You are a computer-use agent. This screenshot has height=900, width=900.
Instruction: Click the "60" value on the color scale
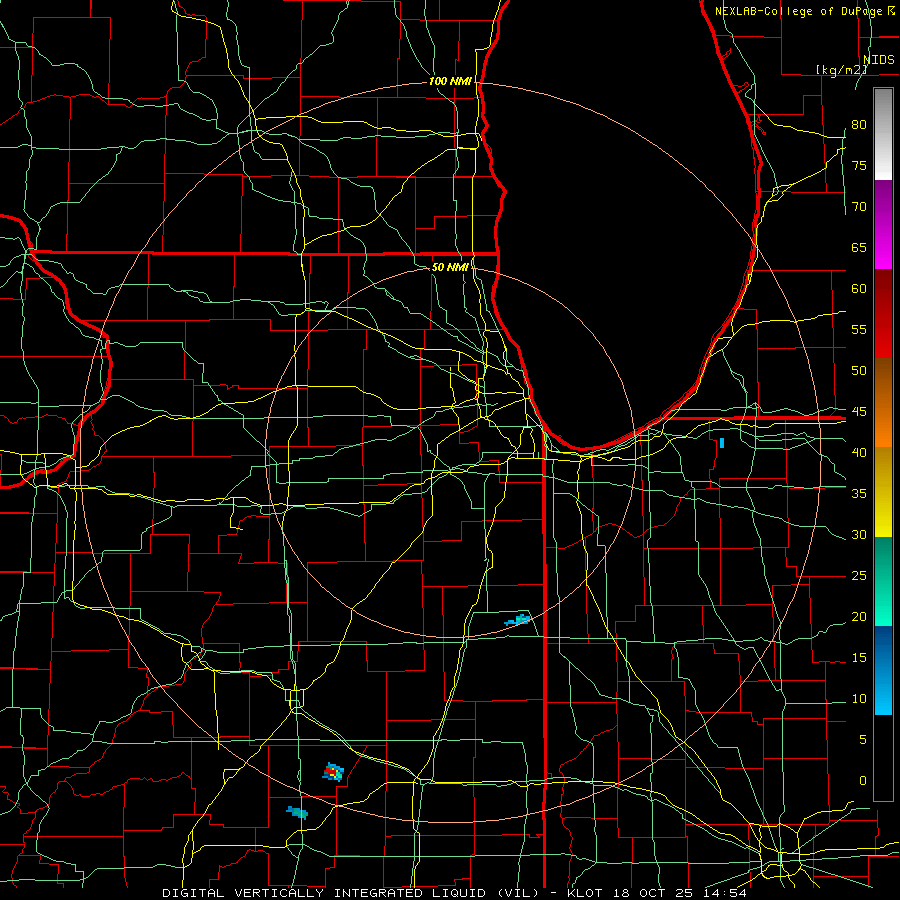click(859, 289)
